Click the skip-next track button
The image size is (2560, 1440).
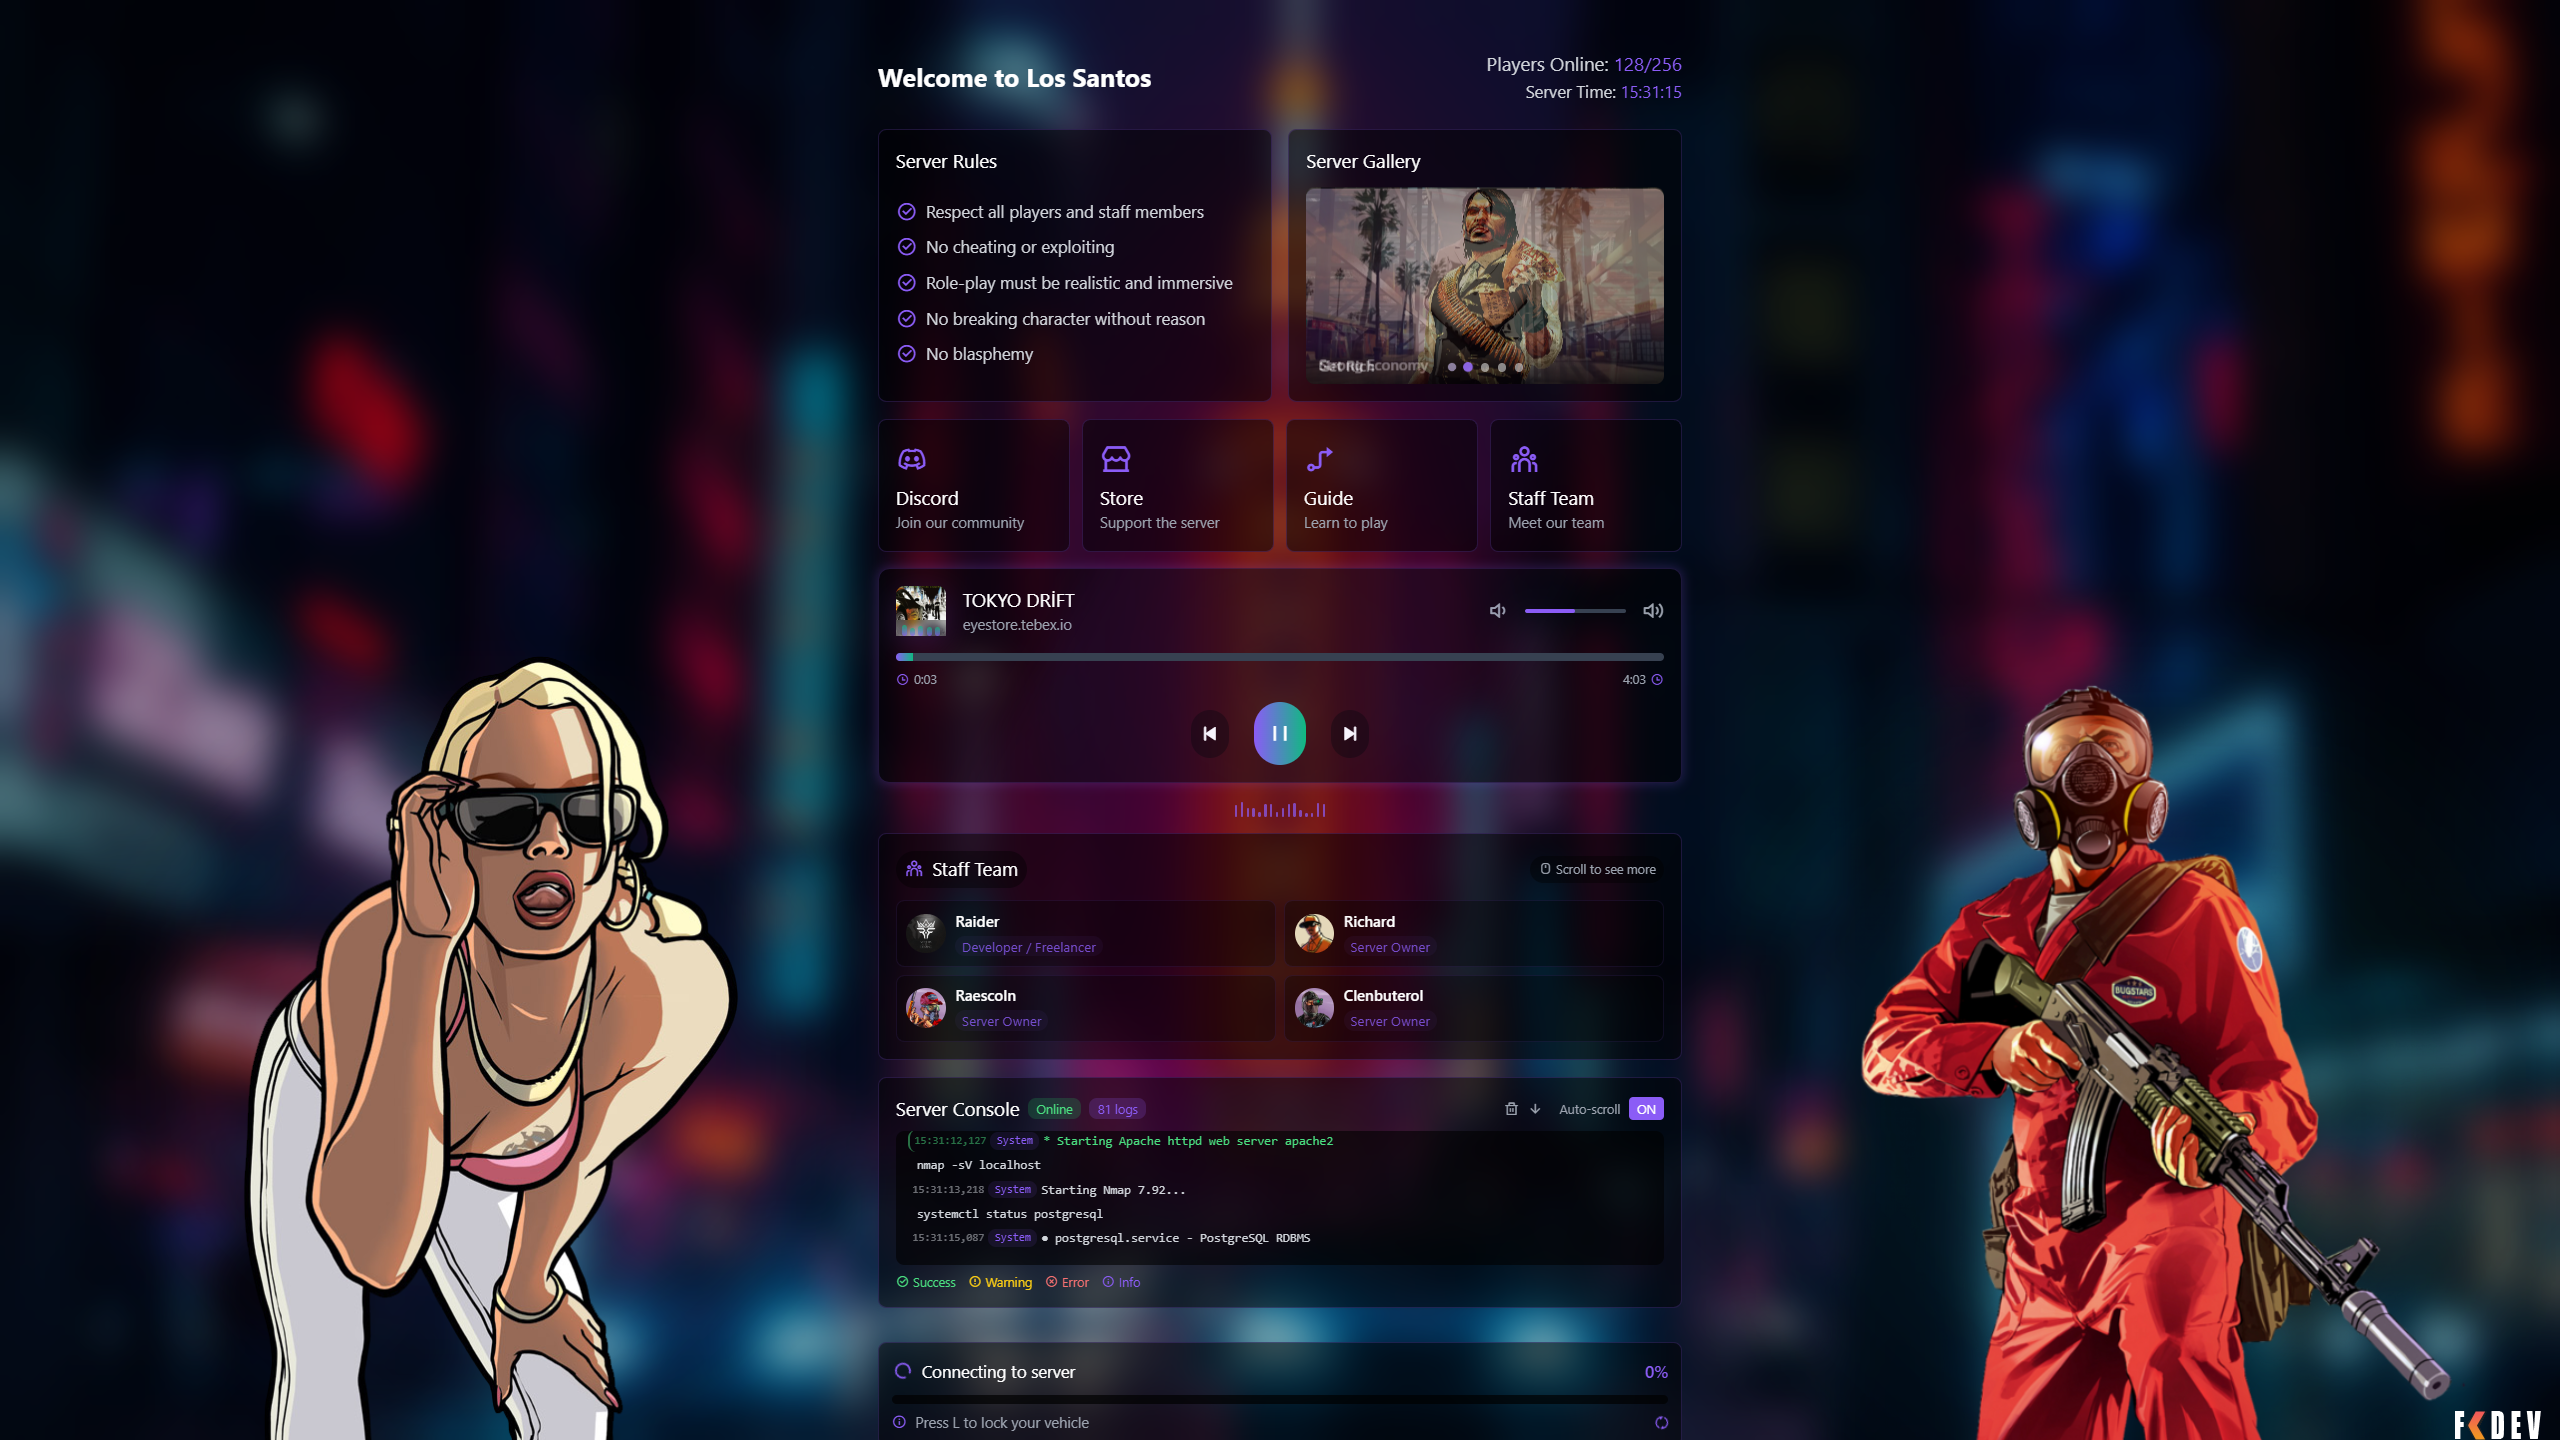pos(1349,733)
